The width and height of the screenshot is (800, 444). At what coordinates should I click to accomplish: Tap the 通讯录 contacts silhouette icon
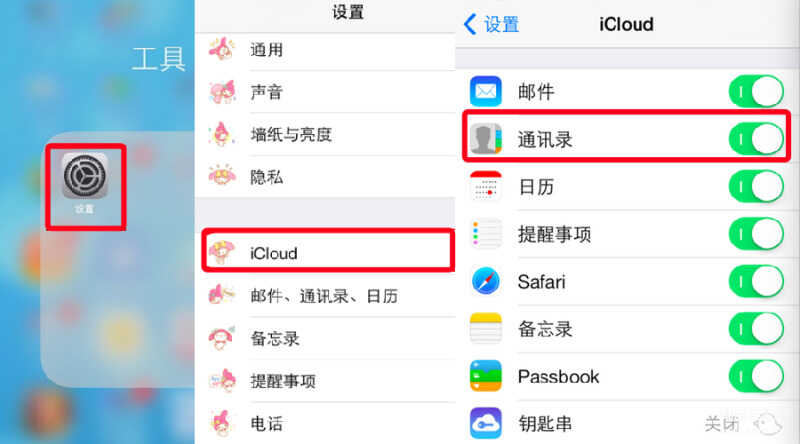[485, 138]
